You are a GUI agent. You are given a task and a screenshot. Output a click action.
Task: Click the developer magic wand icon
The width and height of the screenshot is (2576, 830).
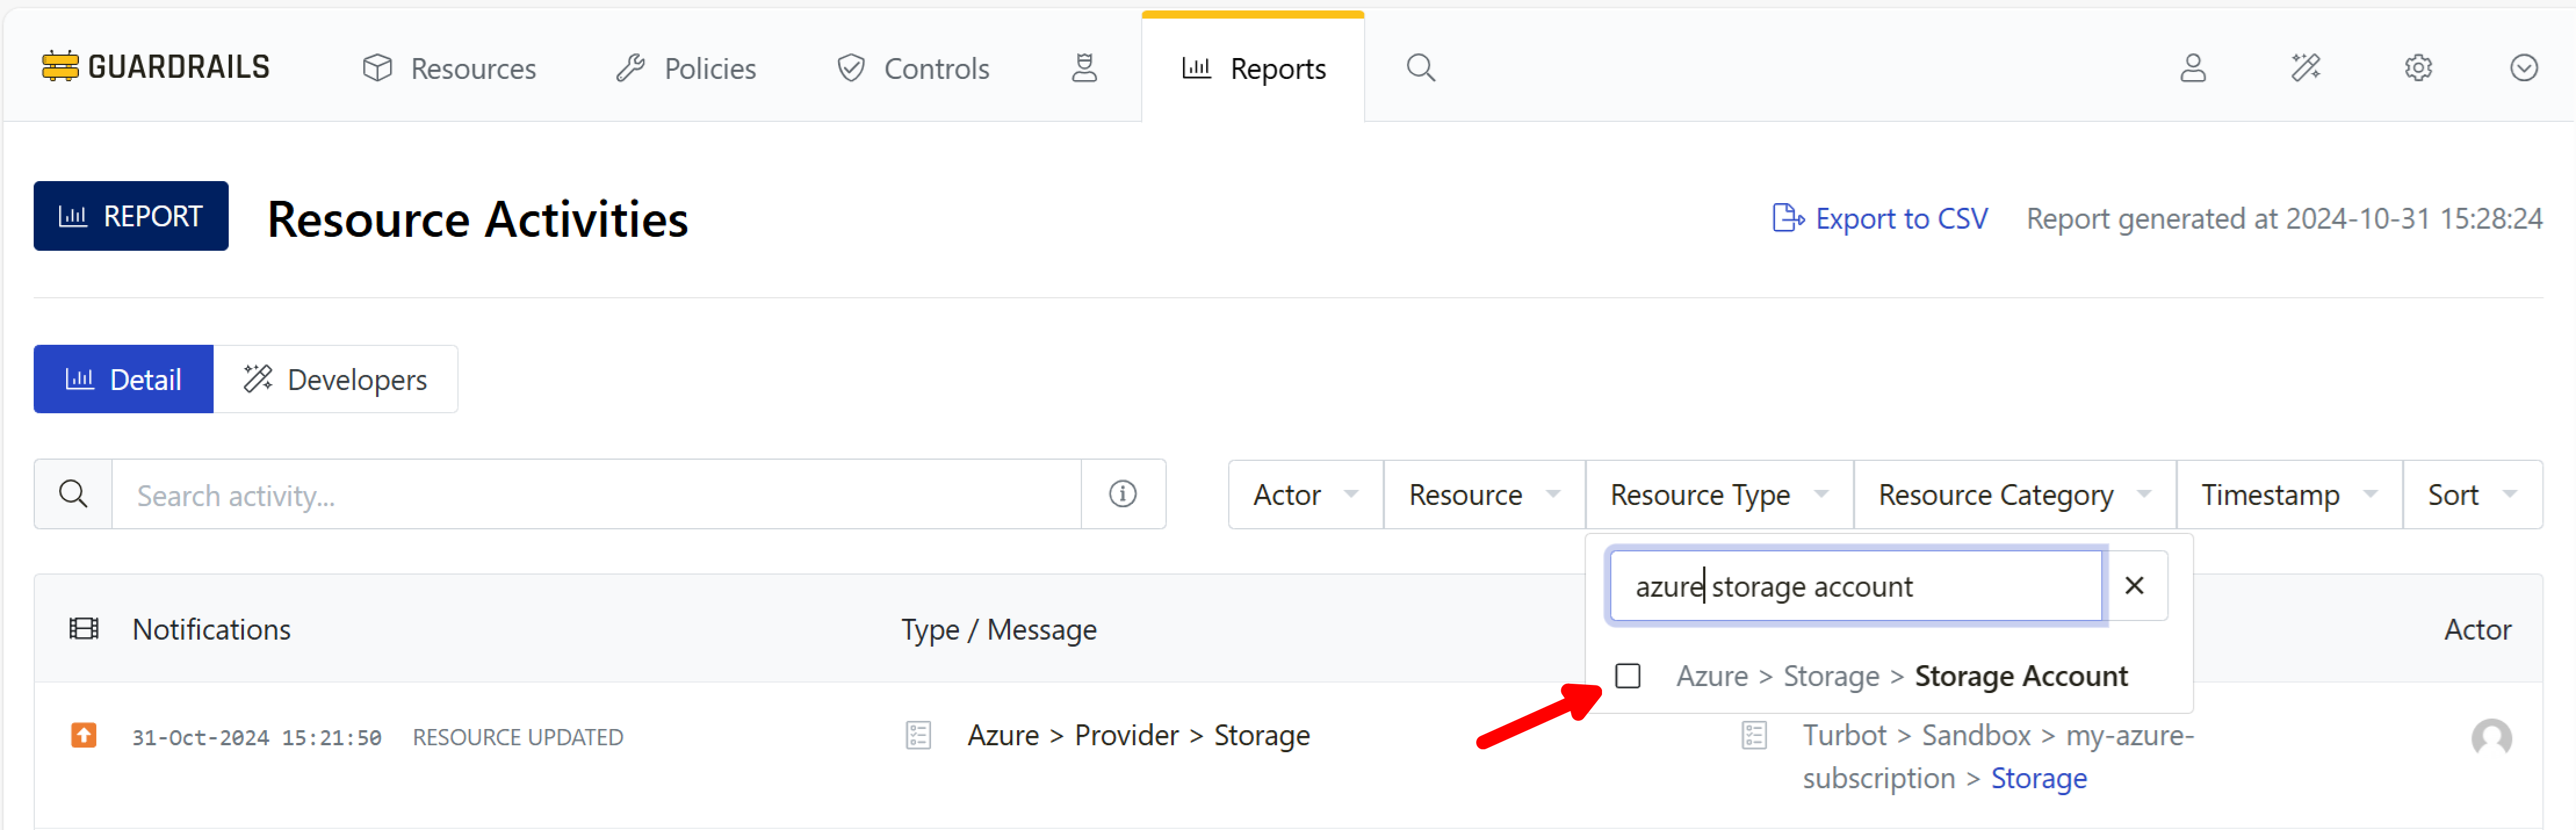pos(2305,68)
